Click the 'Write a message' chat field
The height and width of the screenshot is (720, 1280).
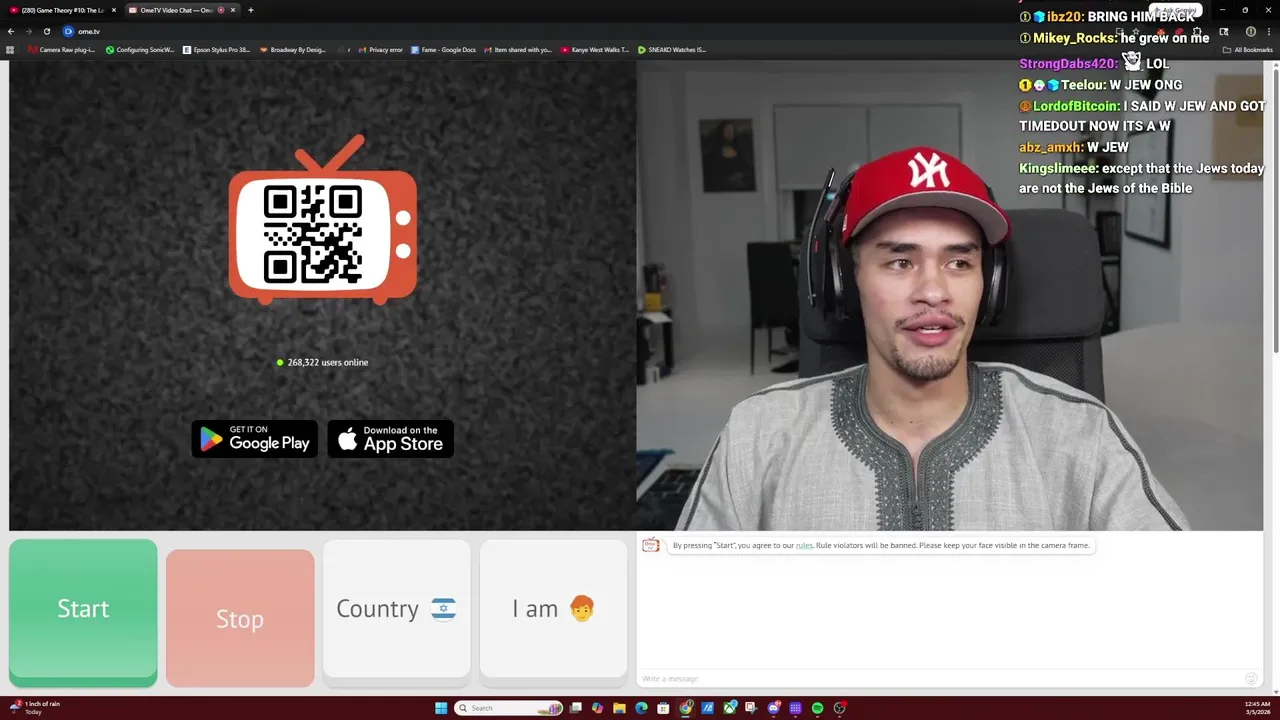(x=940, y=679)
